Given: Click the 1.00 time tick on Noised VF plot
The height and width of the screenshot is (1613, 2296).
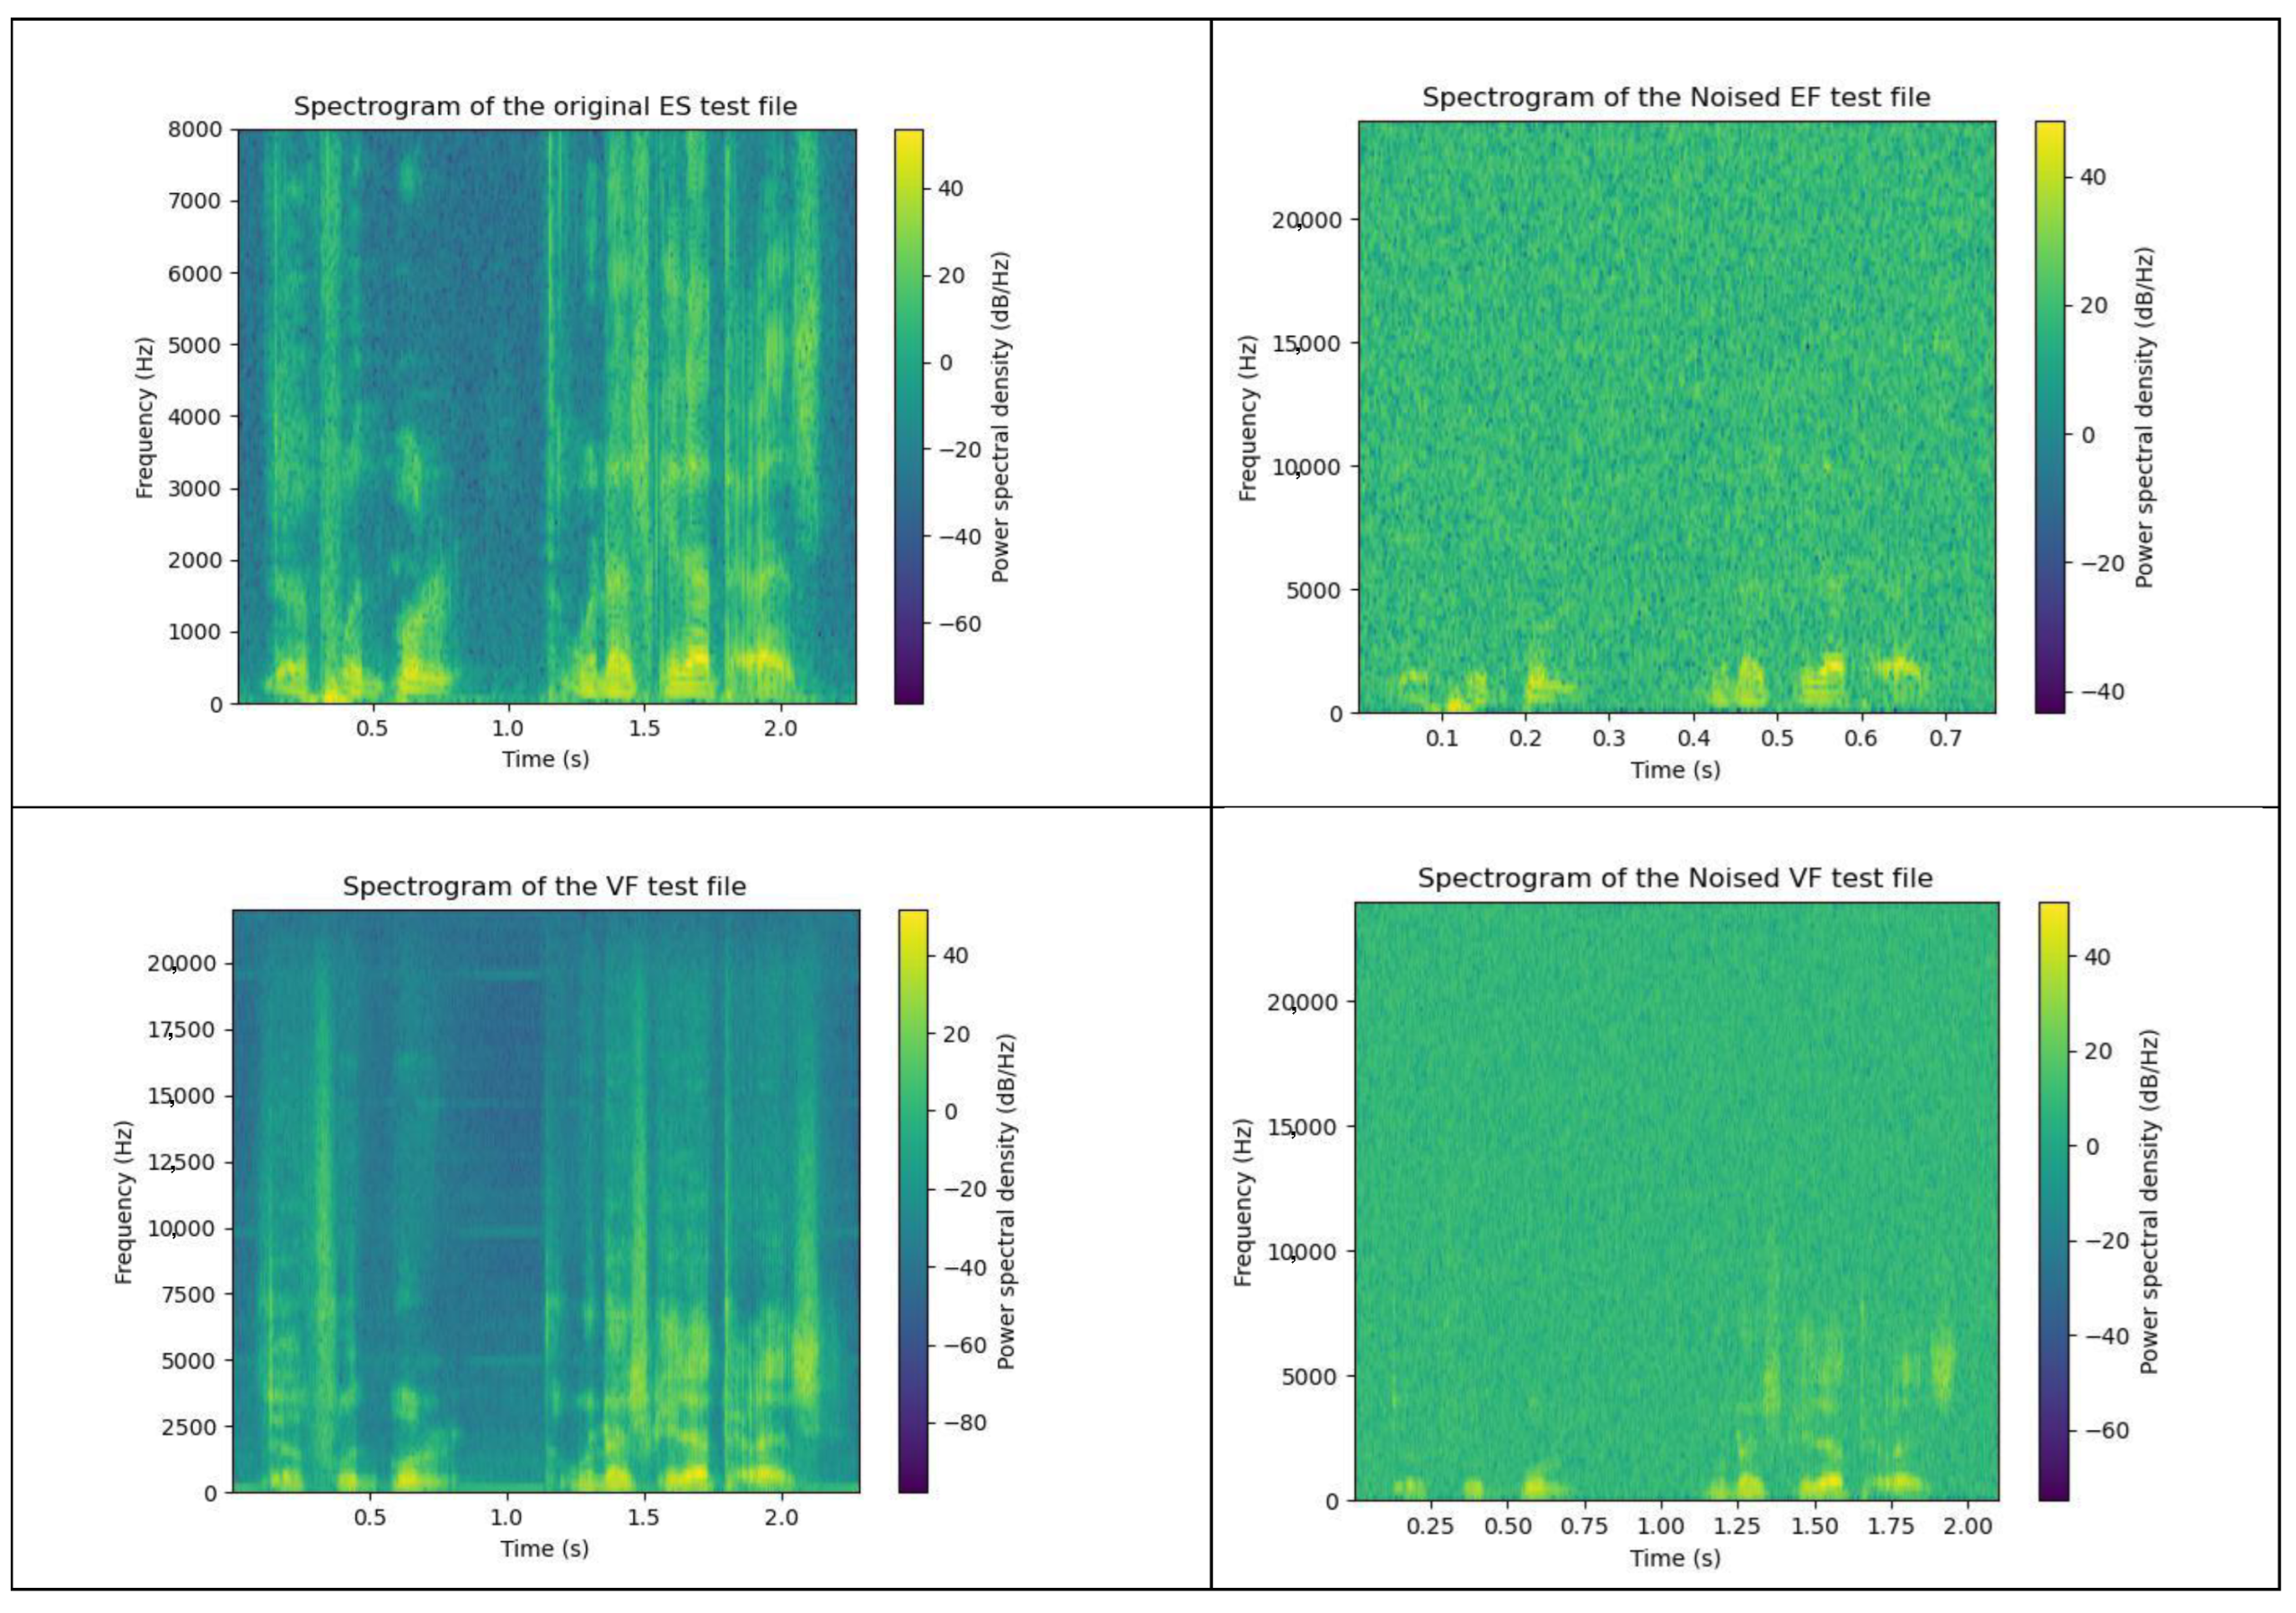Looking at the screenshot, I should pyautogui.click(x=1661, y=1526).
